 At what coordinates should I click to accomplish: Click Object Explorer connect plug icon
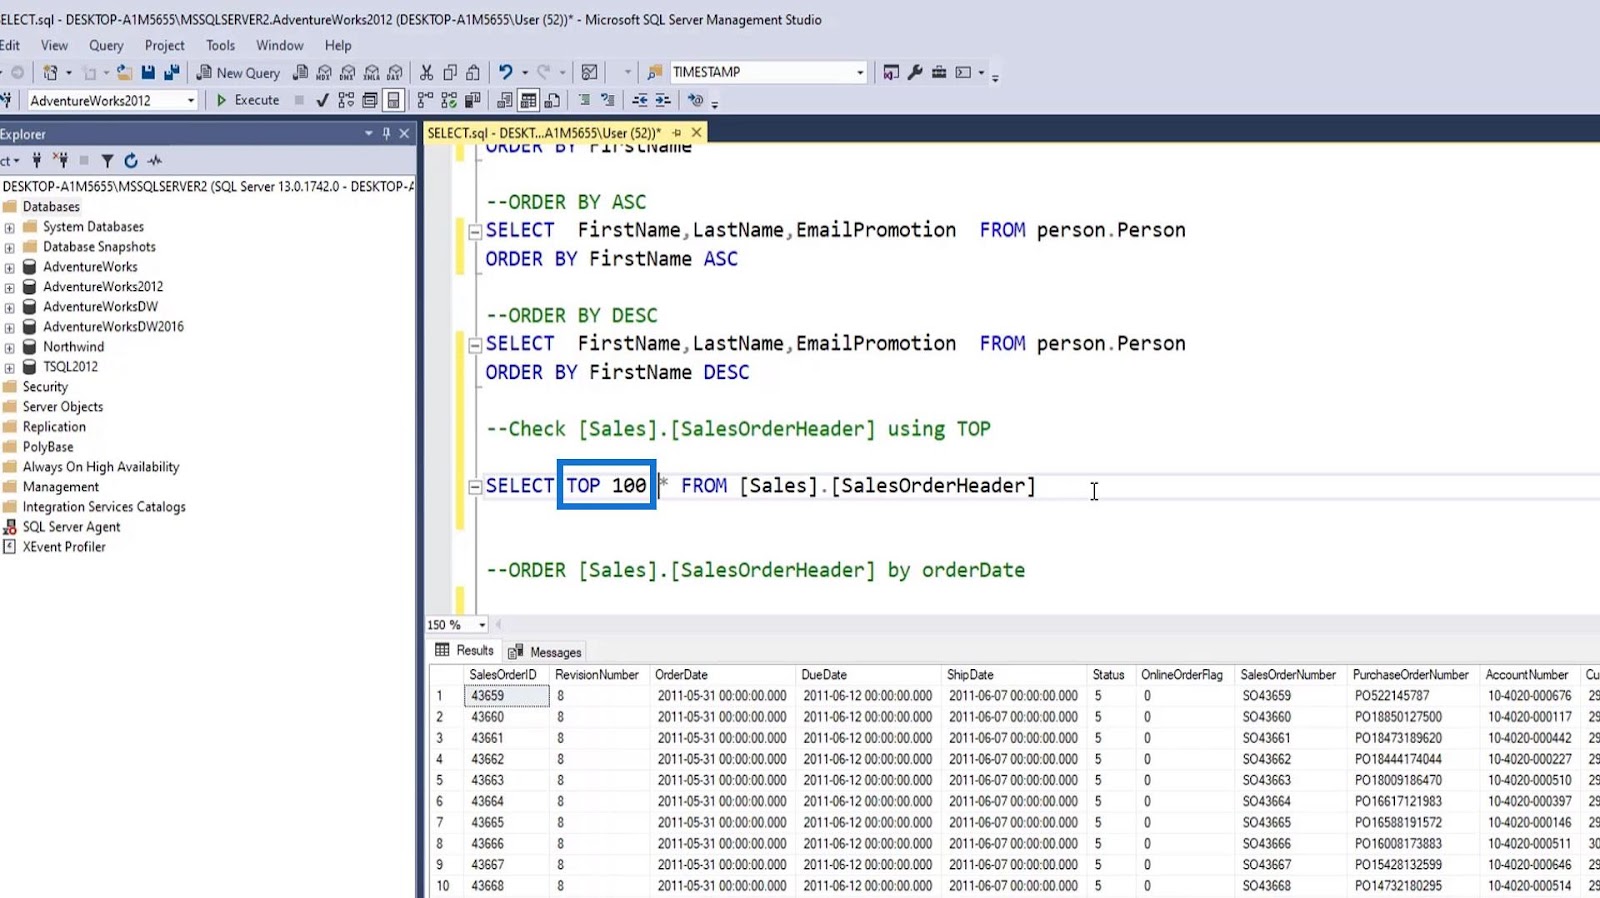coord(37,160)
